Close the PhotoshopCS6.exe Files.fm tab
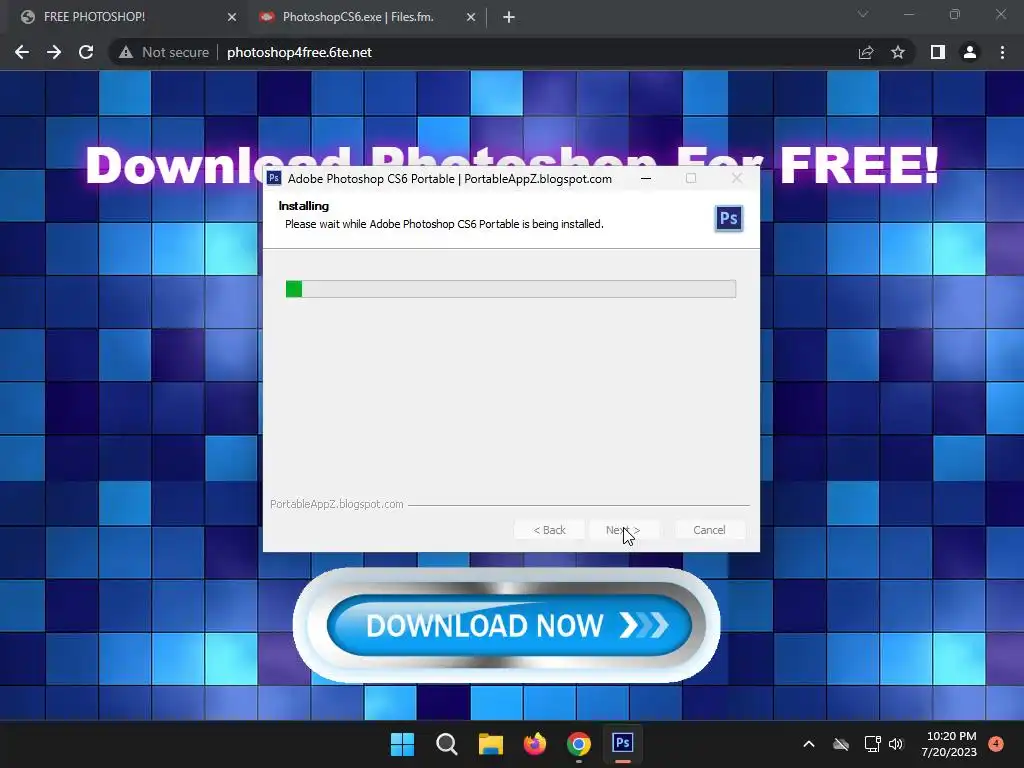Image resolution: width=1024 pixels, height=768 pixels. 471,17
